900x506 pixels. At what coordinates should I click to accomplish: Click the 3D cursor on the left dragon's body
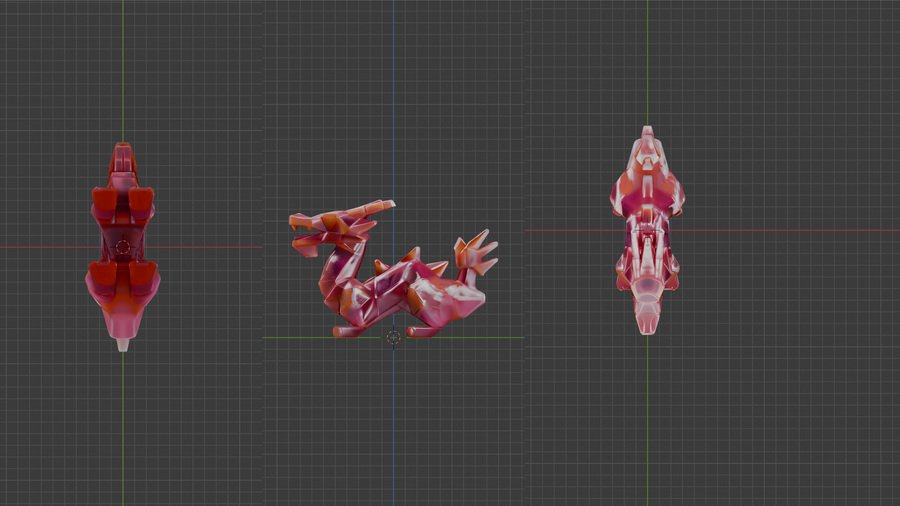tap(122, 247)
